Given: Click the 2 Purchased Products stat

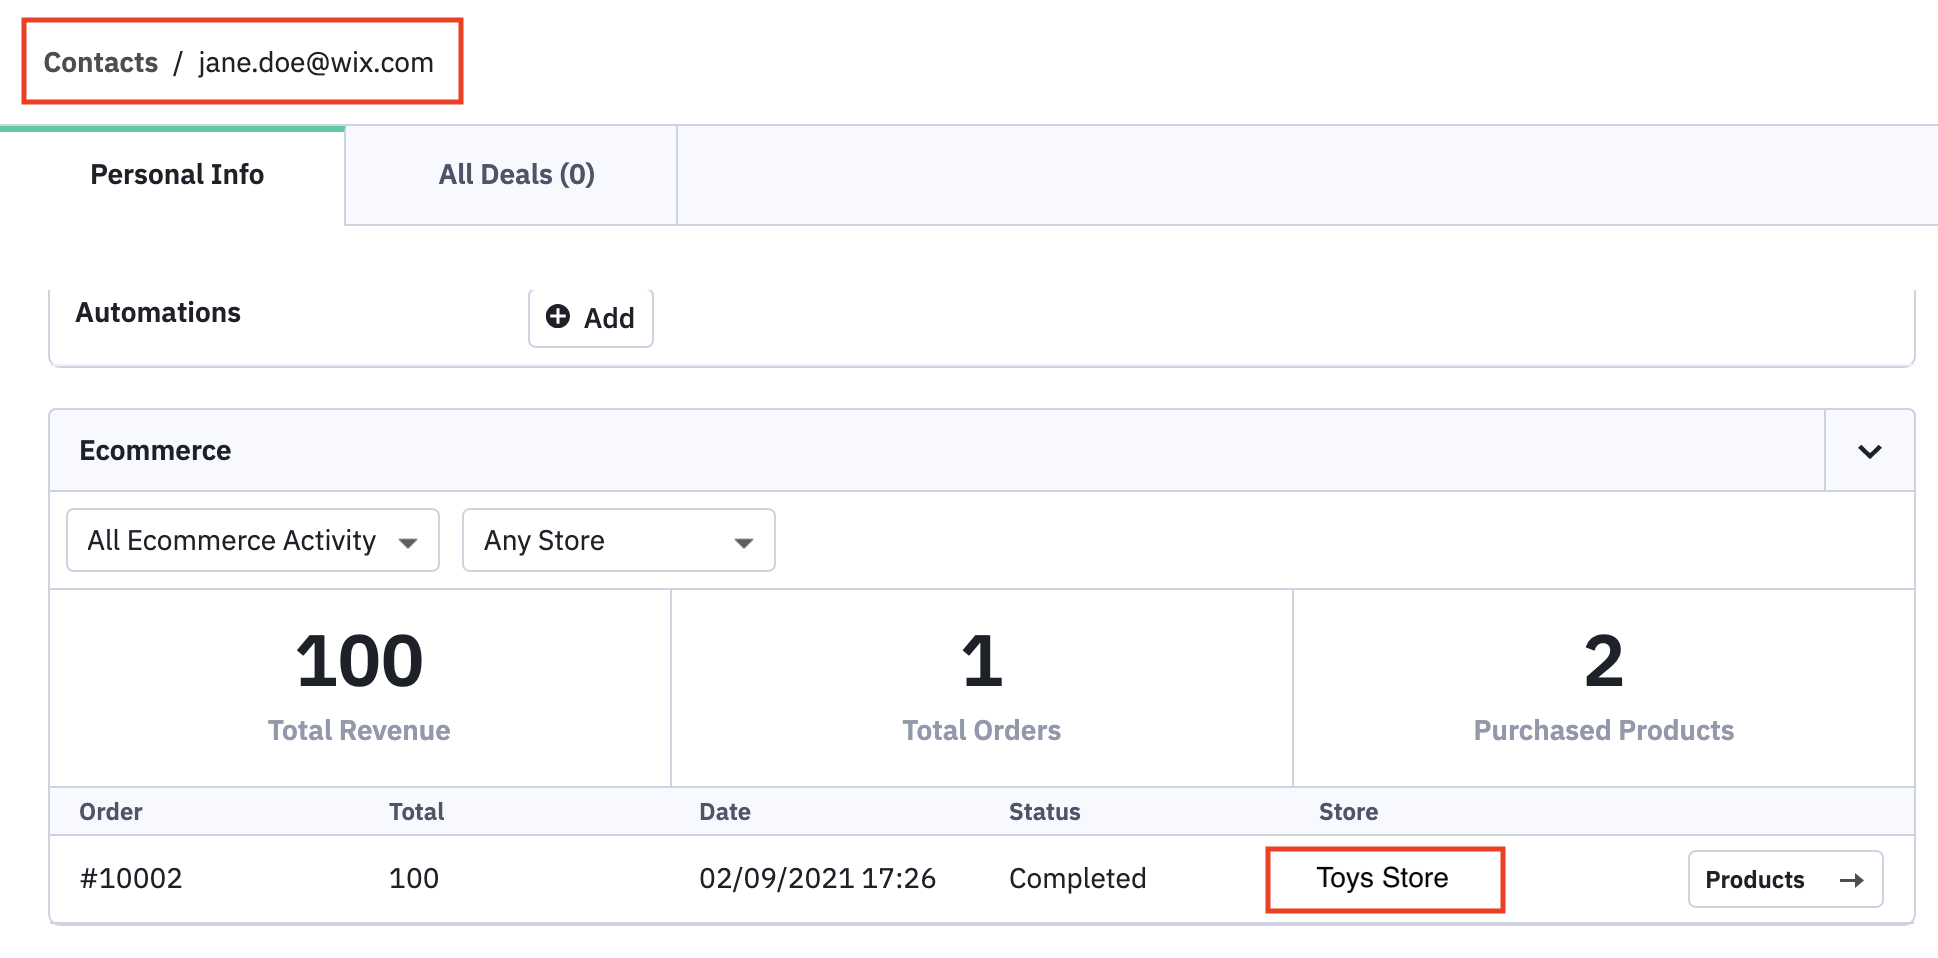Looking at the screenshot, I should pyautogui.click(x=1604, y=687).
